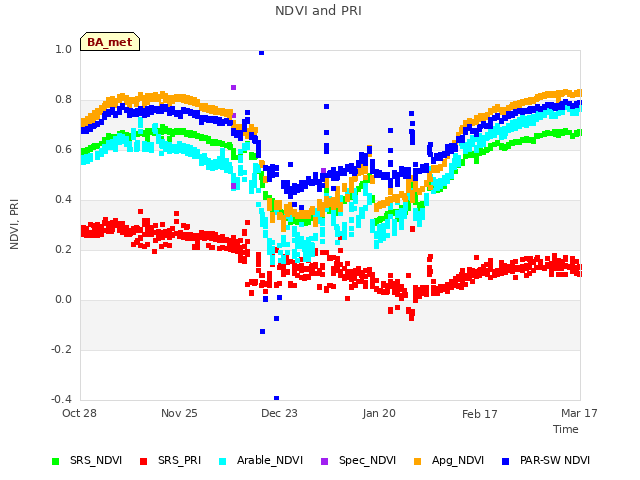Click the -0.4 Y axis value
Viewport: 640px width, 480px height.
coord(61,399)
